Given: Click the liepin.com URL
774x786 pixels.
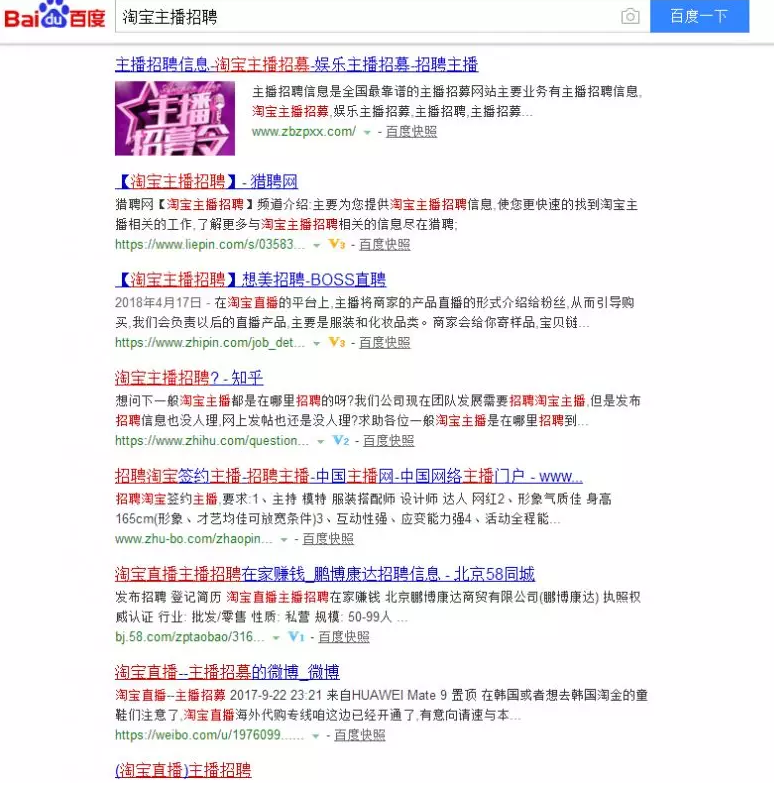Looking at the screenshot, I should [x=210, y=245].
